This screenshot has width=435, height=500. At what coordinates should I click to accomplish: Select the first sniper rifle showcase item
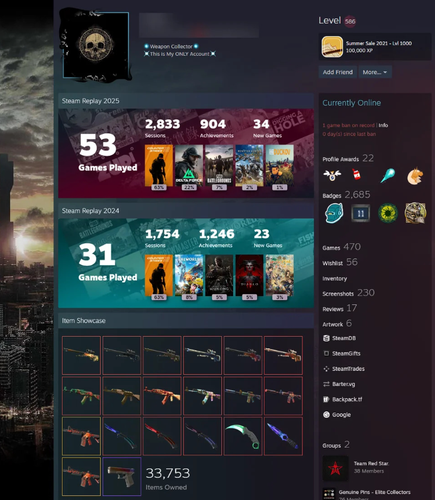point(81,355)
